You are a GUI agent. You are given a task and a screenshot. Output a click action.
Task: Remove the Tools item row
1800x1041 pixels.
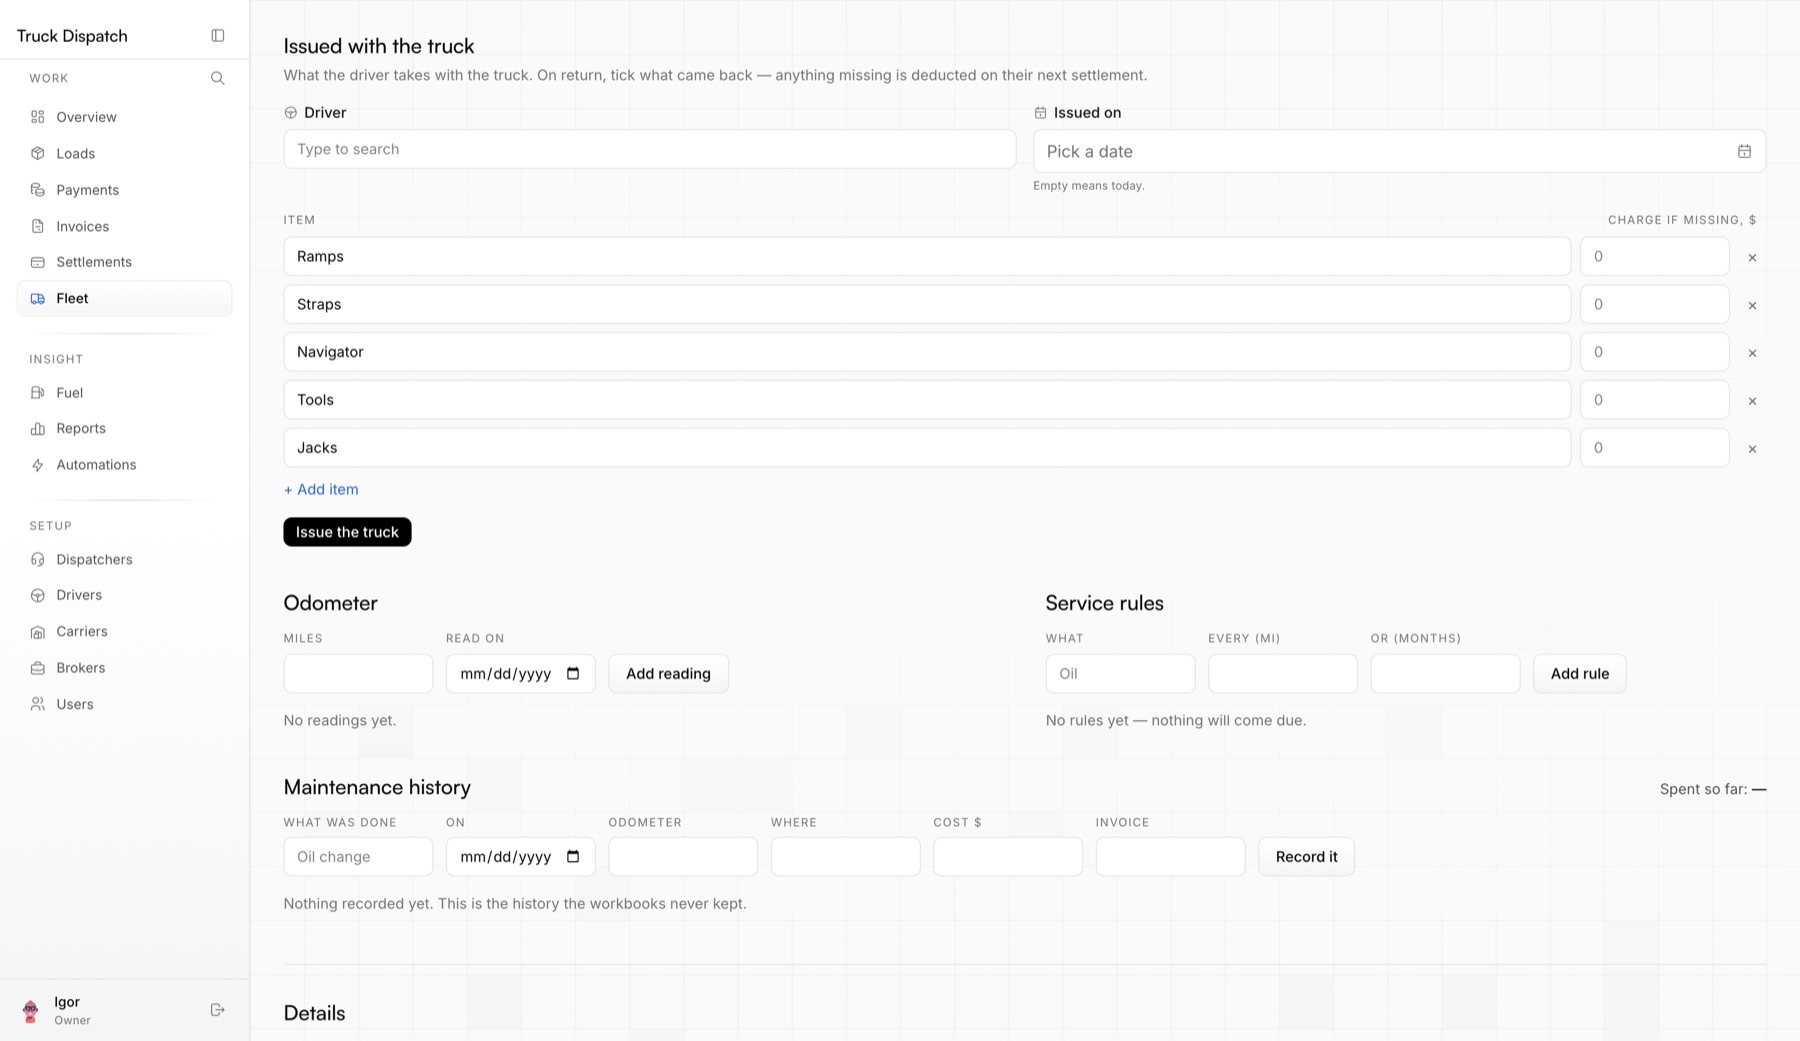tap(1752, 401)
